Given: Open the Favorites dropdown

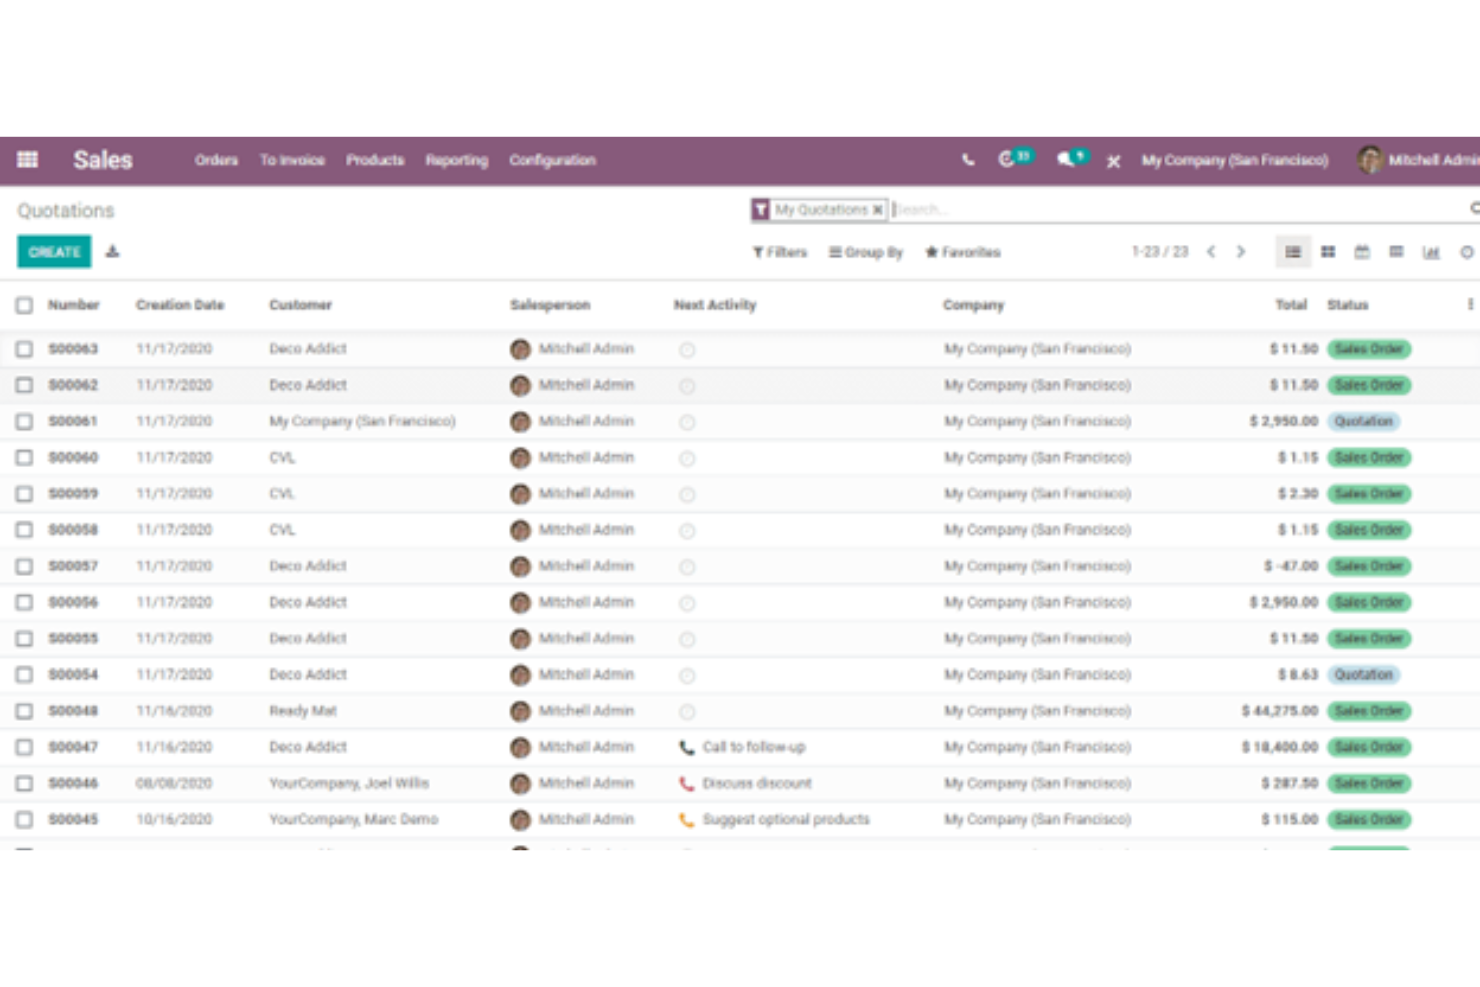Looking at the screenshot, I should click(x=962, y=252).
